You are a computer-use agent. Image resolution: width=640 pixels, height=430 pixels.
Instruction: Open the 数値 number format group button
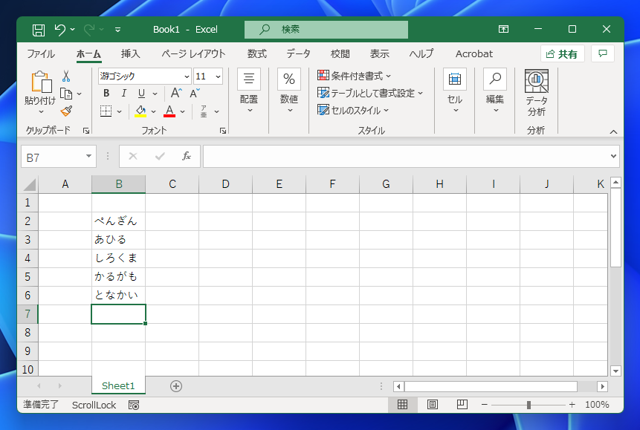click(289, 92)
